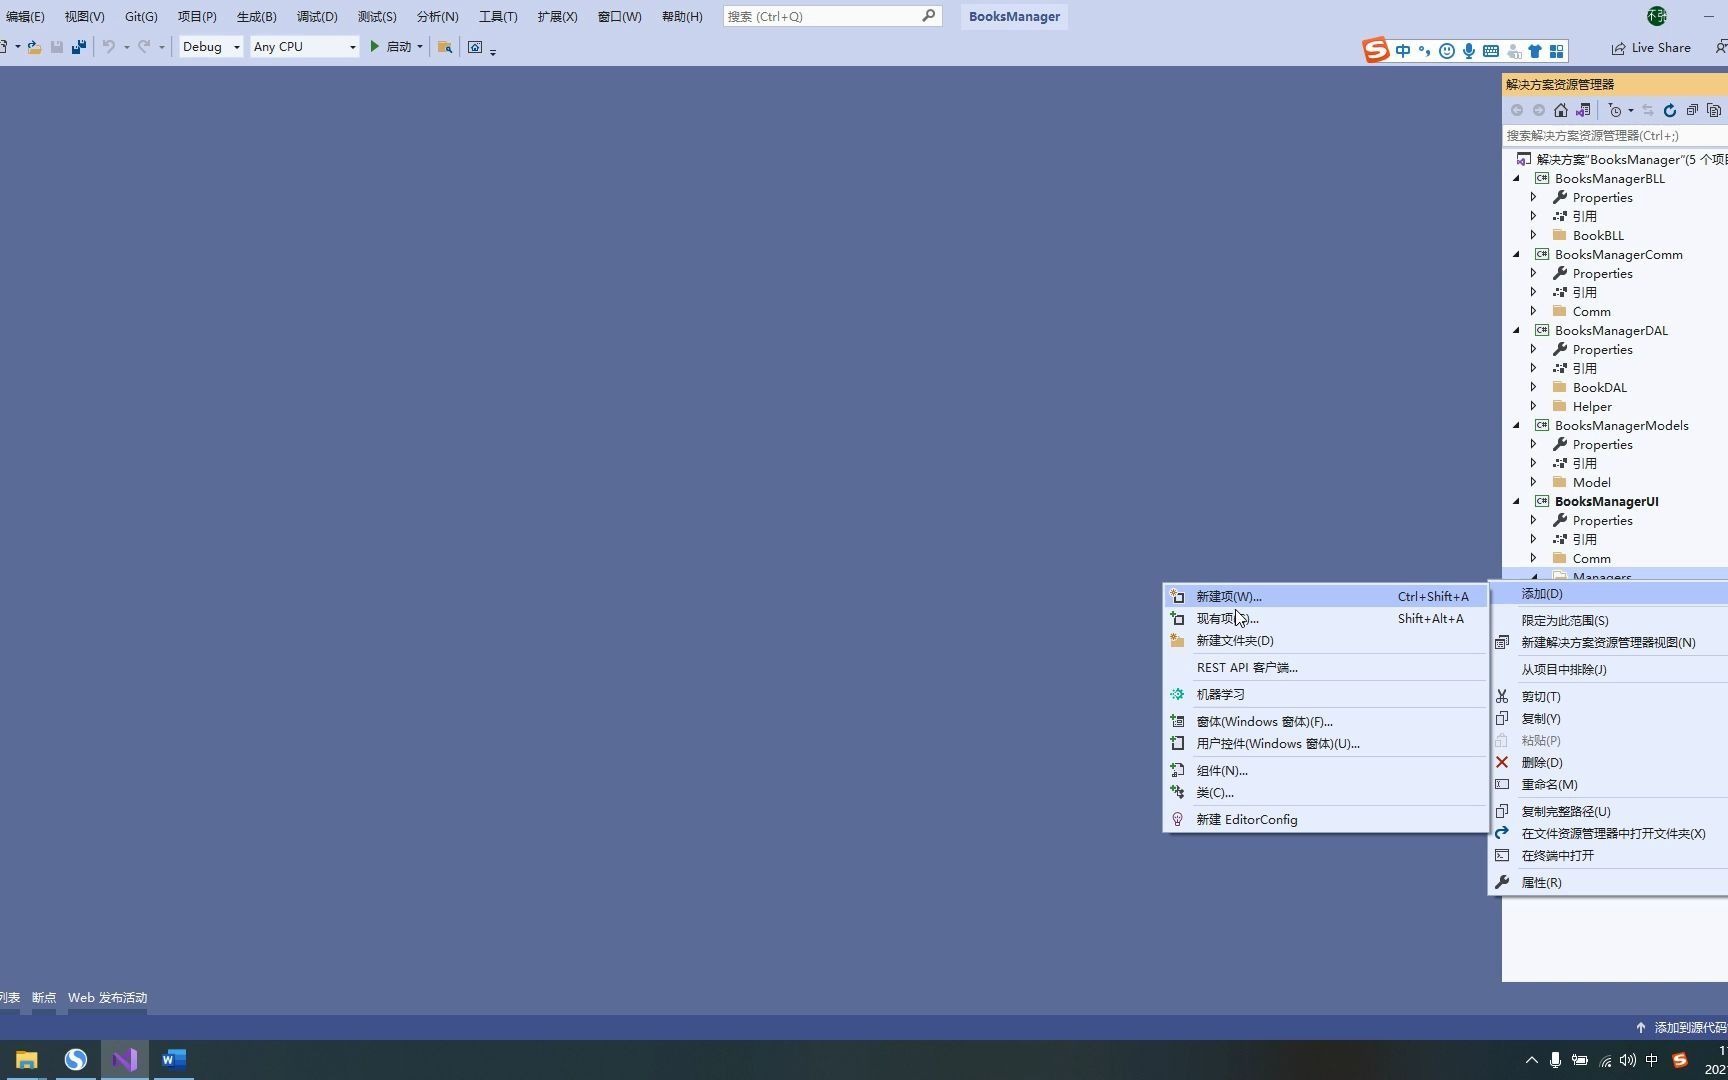1728x1080 pixels.
Task: Select BooksManagerModels project in tree
Action: pyautogui.click(x=1621, y=425)
